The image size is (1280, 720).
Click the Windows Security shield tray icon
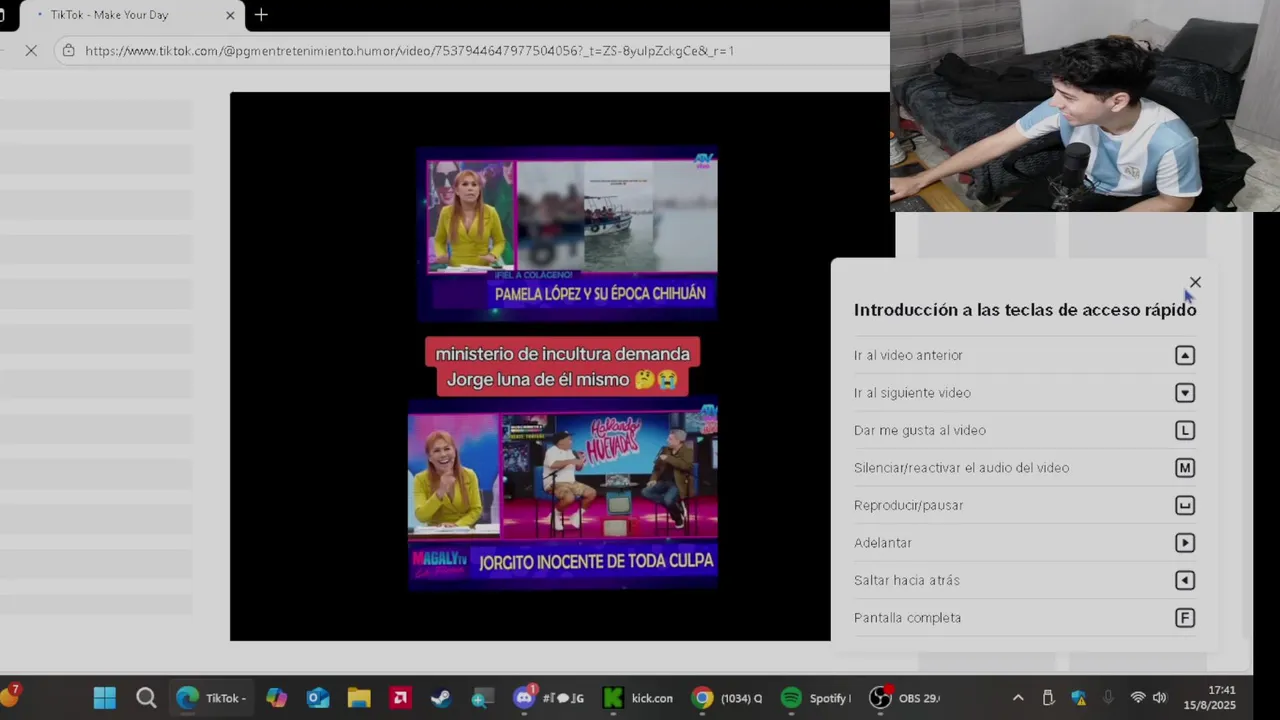tap(1078, 698)
